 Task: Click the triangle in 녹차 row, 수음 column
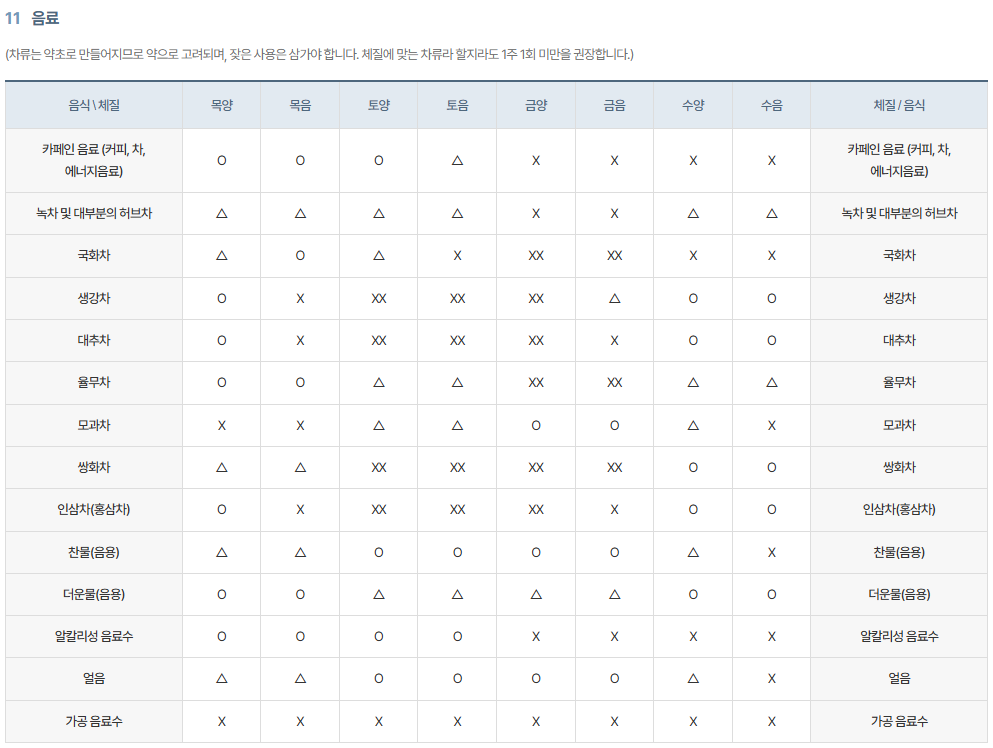pos(771,213)
